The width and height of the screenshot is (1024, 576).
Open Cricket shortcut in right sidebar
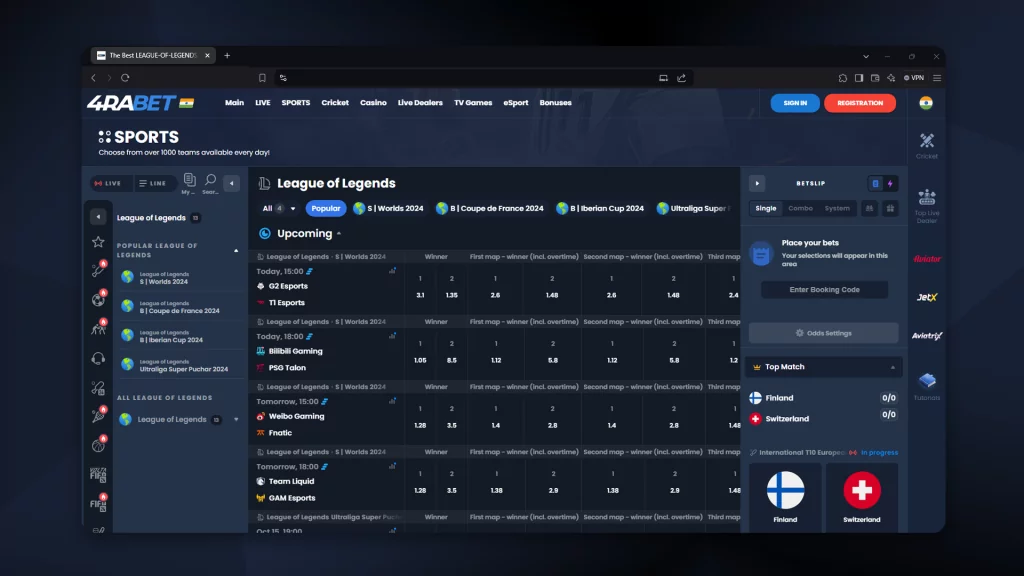coord(926,146)
